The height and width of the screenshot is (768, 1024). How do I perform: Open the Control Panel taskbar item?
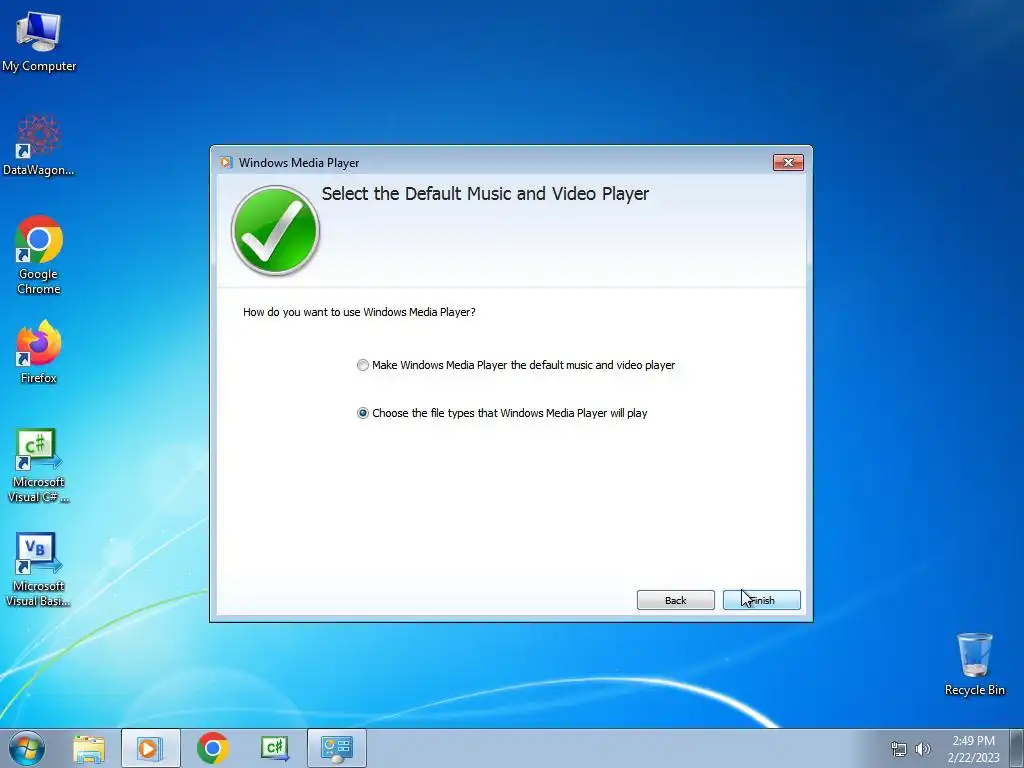(337, 748)
